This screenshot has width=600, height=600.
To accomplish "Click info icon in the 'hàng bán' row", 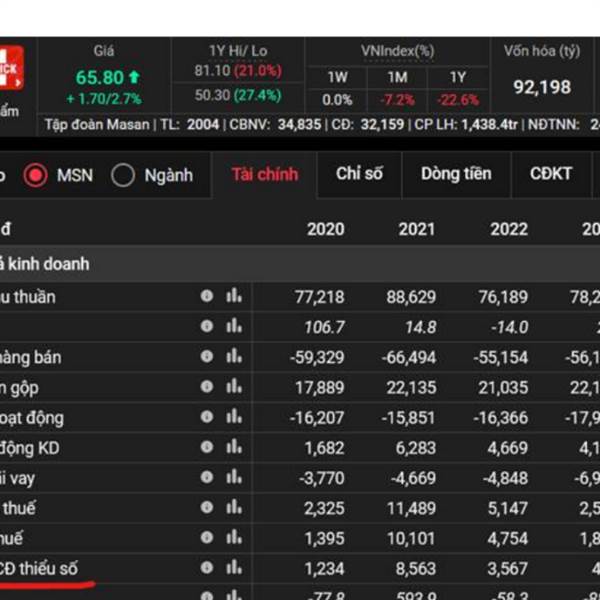I will click(x=207, y=356).
